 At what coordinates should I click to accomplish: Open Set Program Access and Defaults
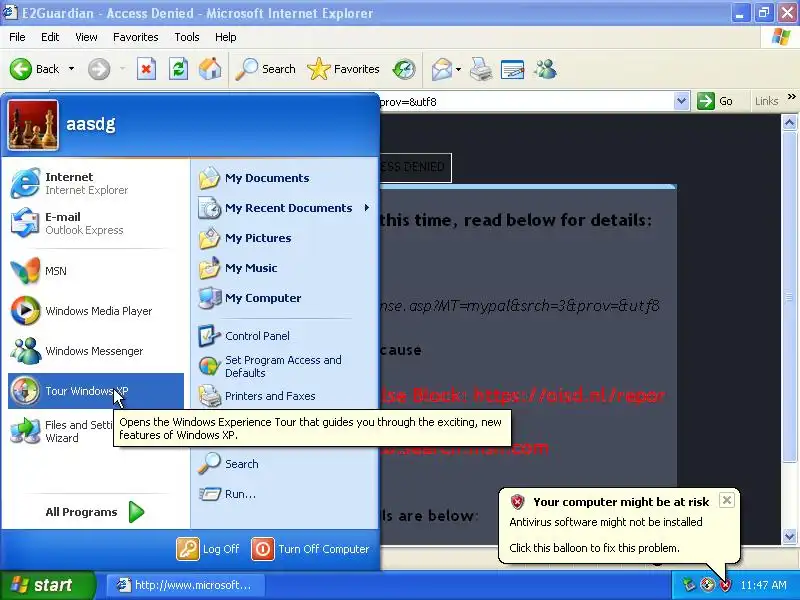coord(285,366)
